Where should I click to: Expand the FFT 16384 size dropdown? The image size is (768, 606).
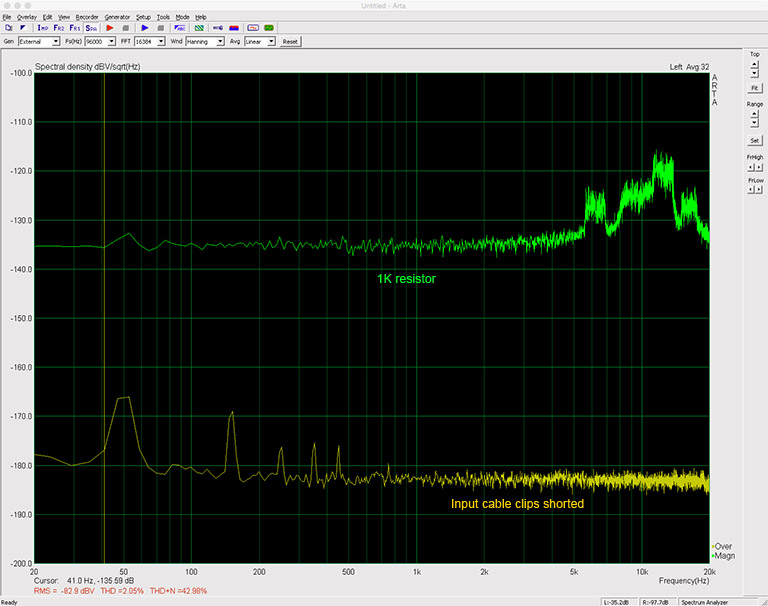[161, 42]
